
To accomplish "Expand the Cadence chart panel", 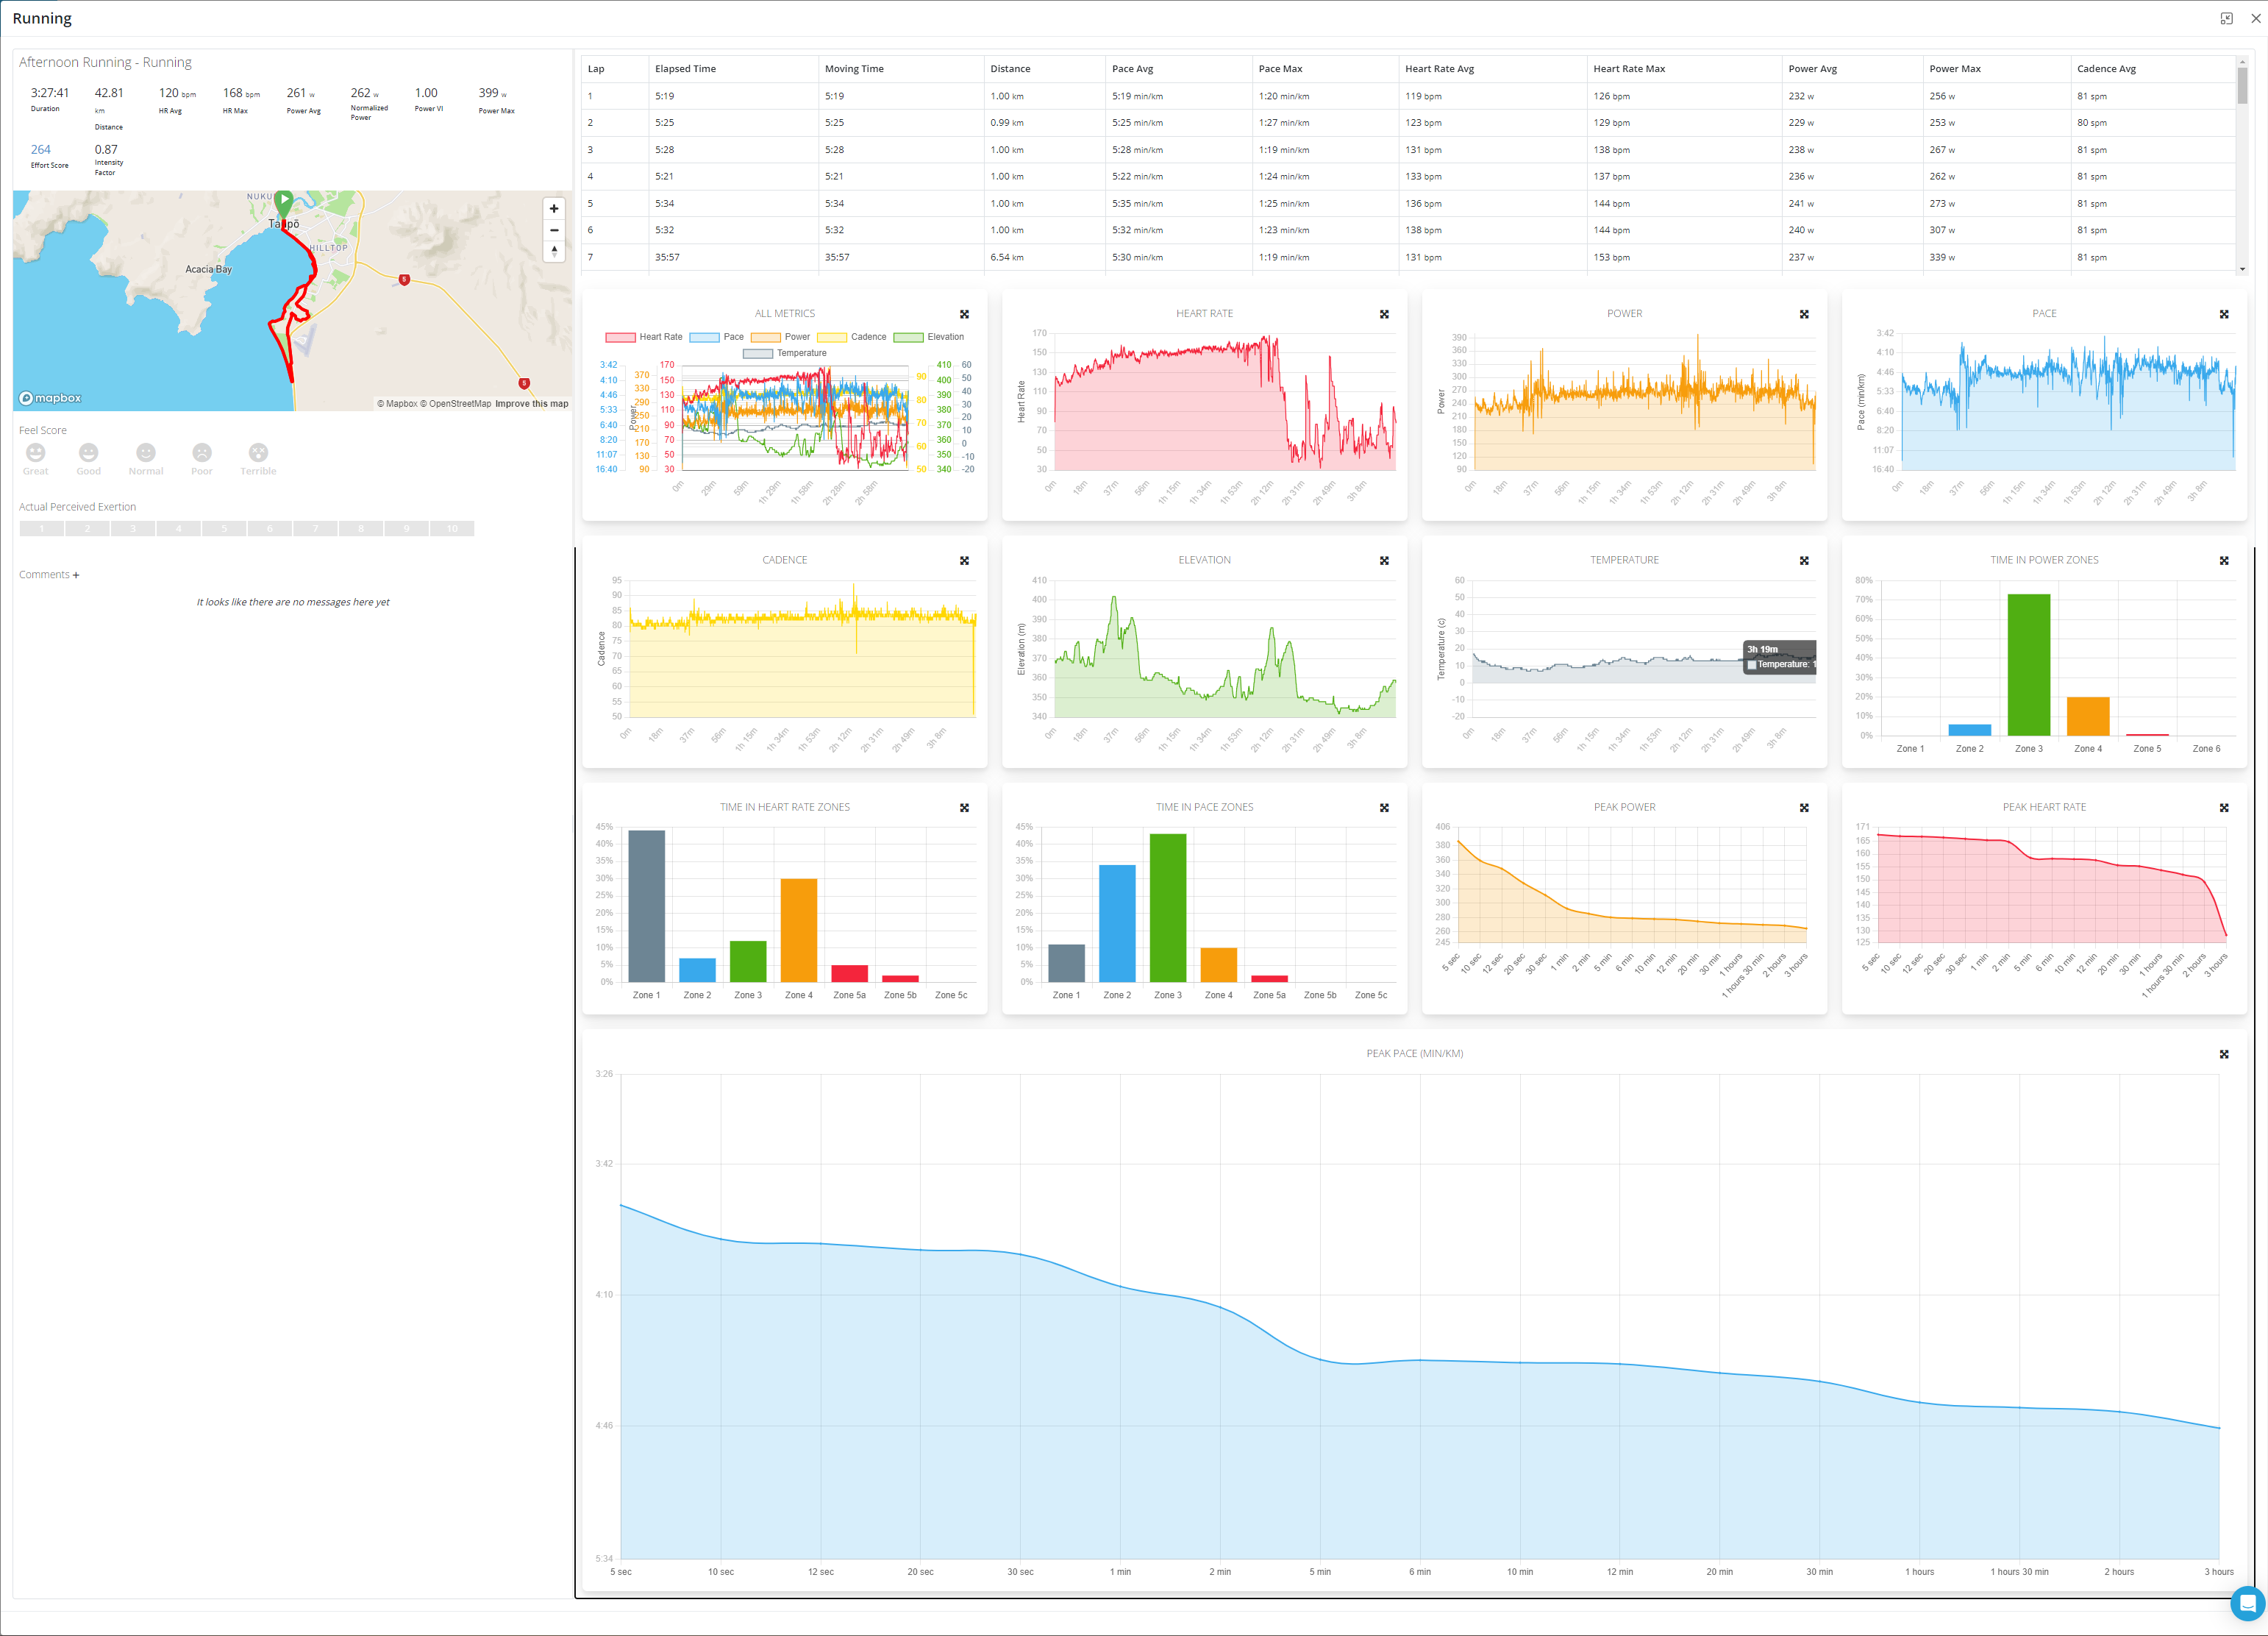I will coord(964,561).
